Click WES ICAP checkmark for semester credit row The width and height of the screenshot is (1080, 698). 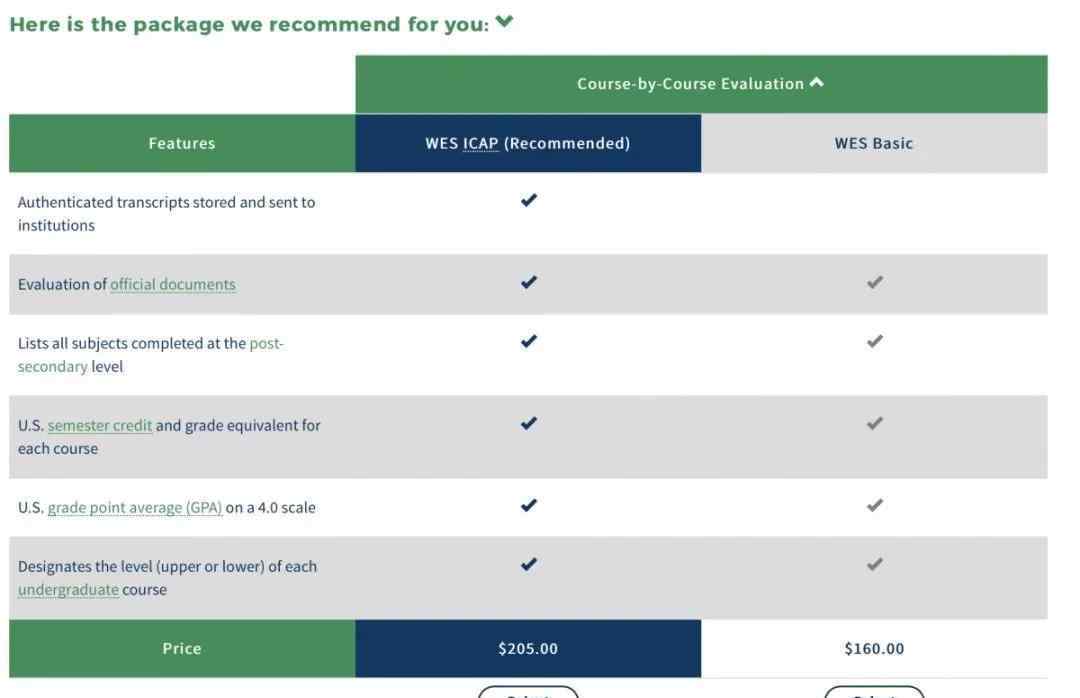click(x=529, y=423)
